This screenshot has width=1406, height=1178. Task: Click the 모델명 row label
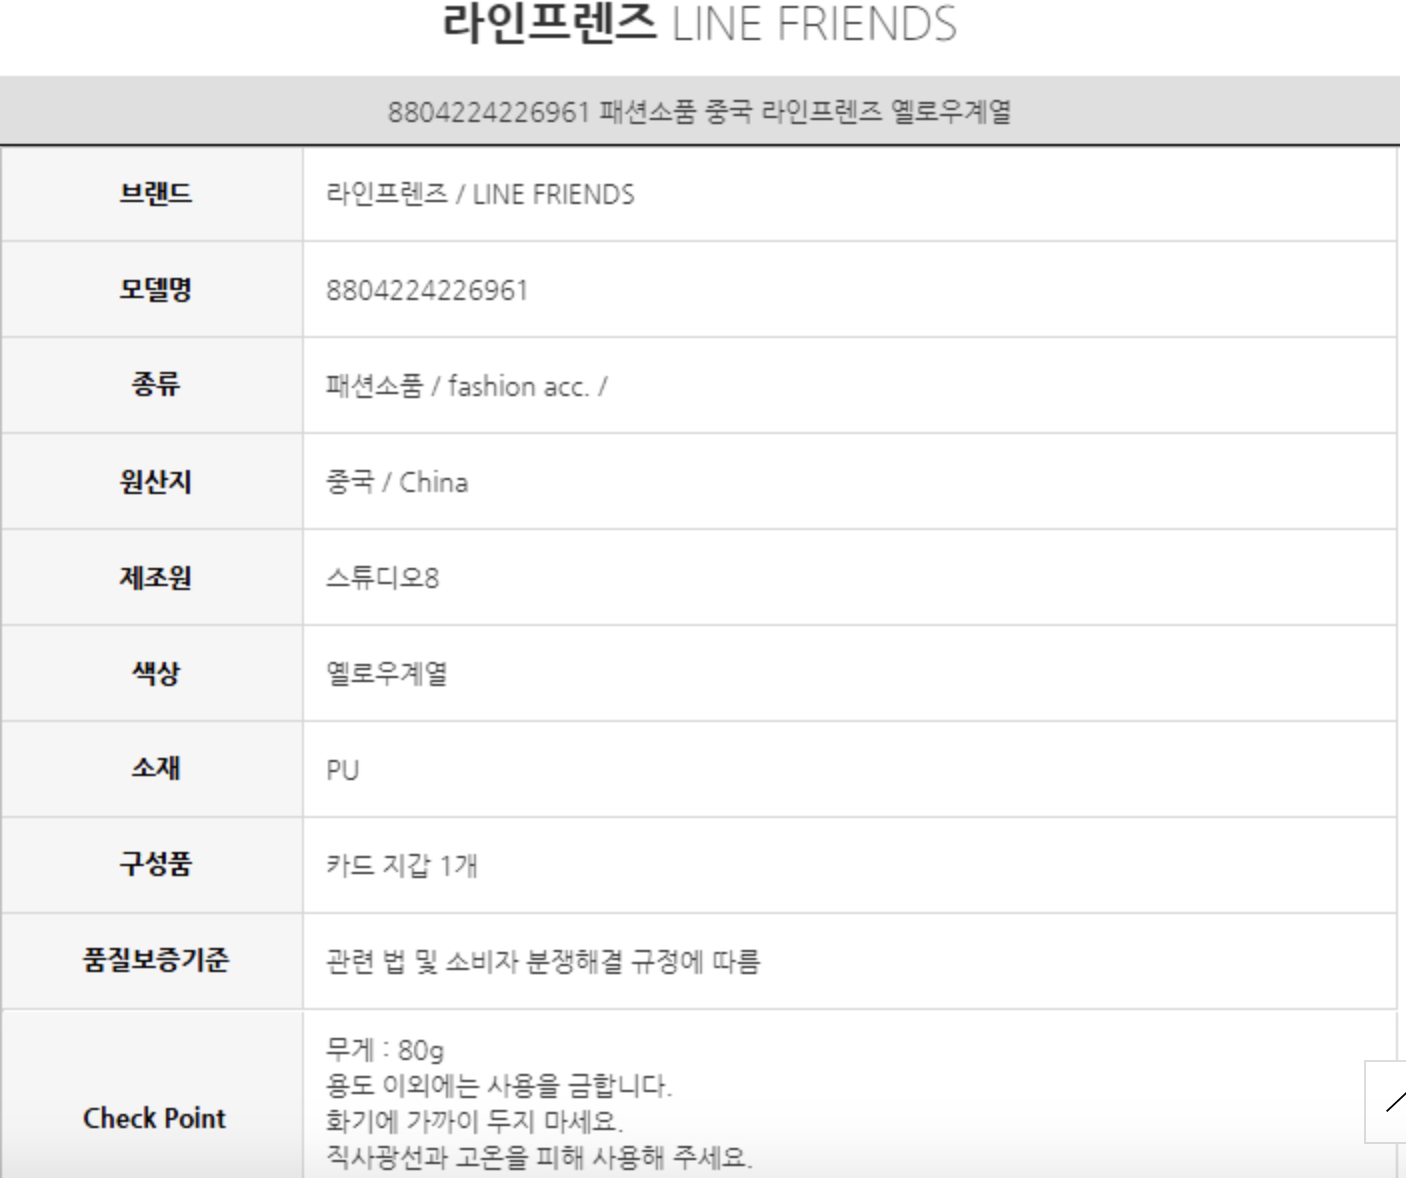[x=155, y=289]
